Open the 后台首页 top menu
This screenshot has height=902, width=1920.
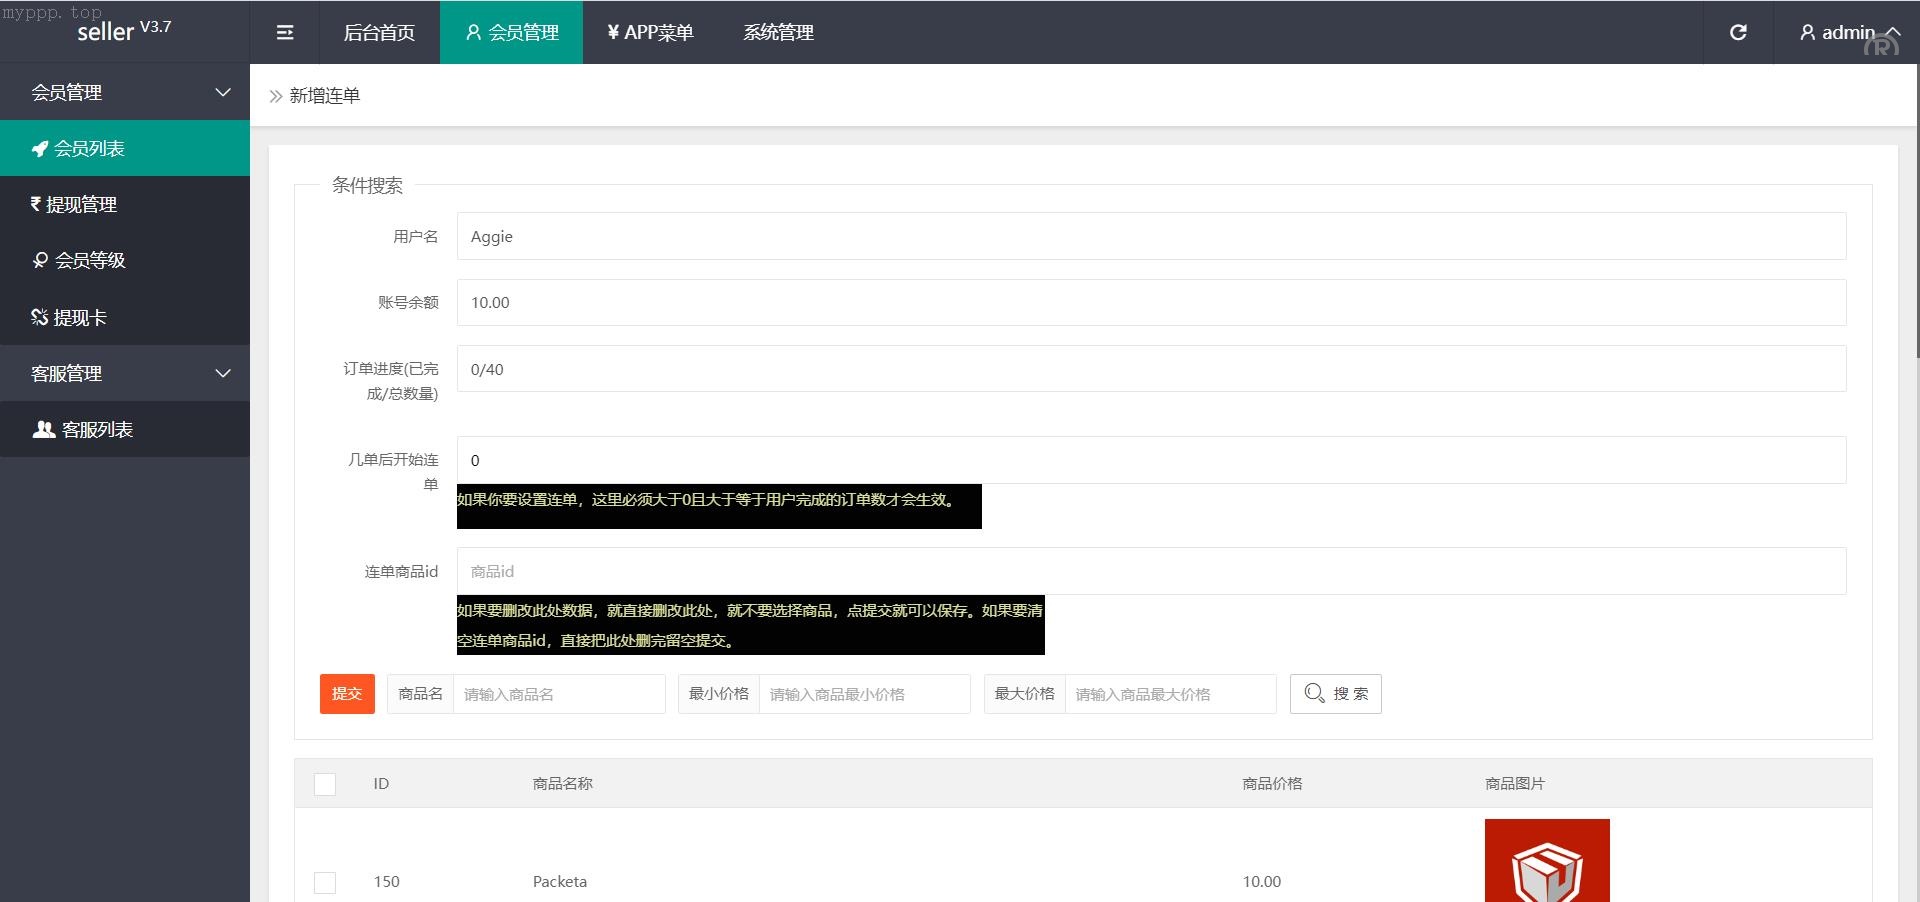point(379,33)
